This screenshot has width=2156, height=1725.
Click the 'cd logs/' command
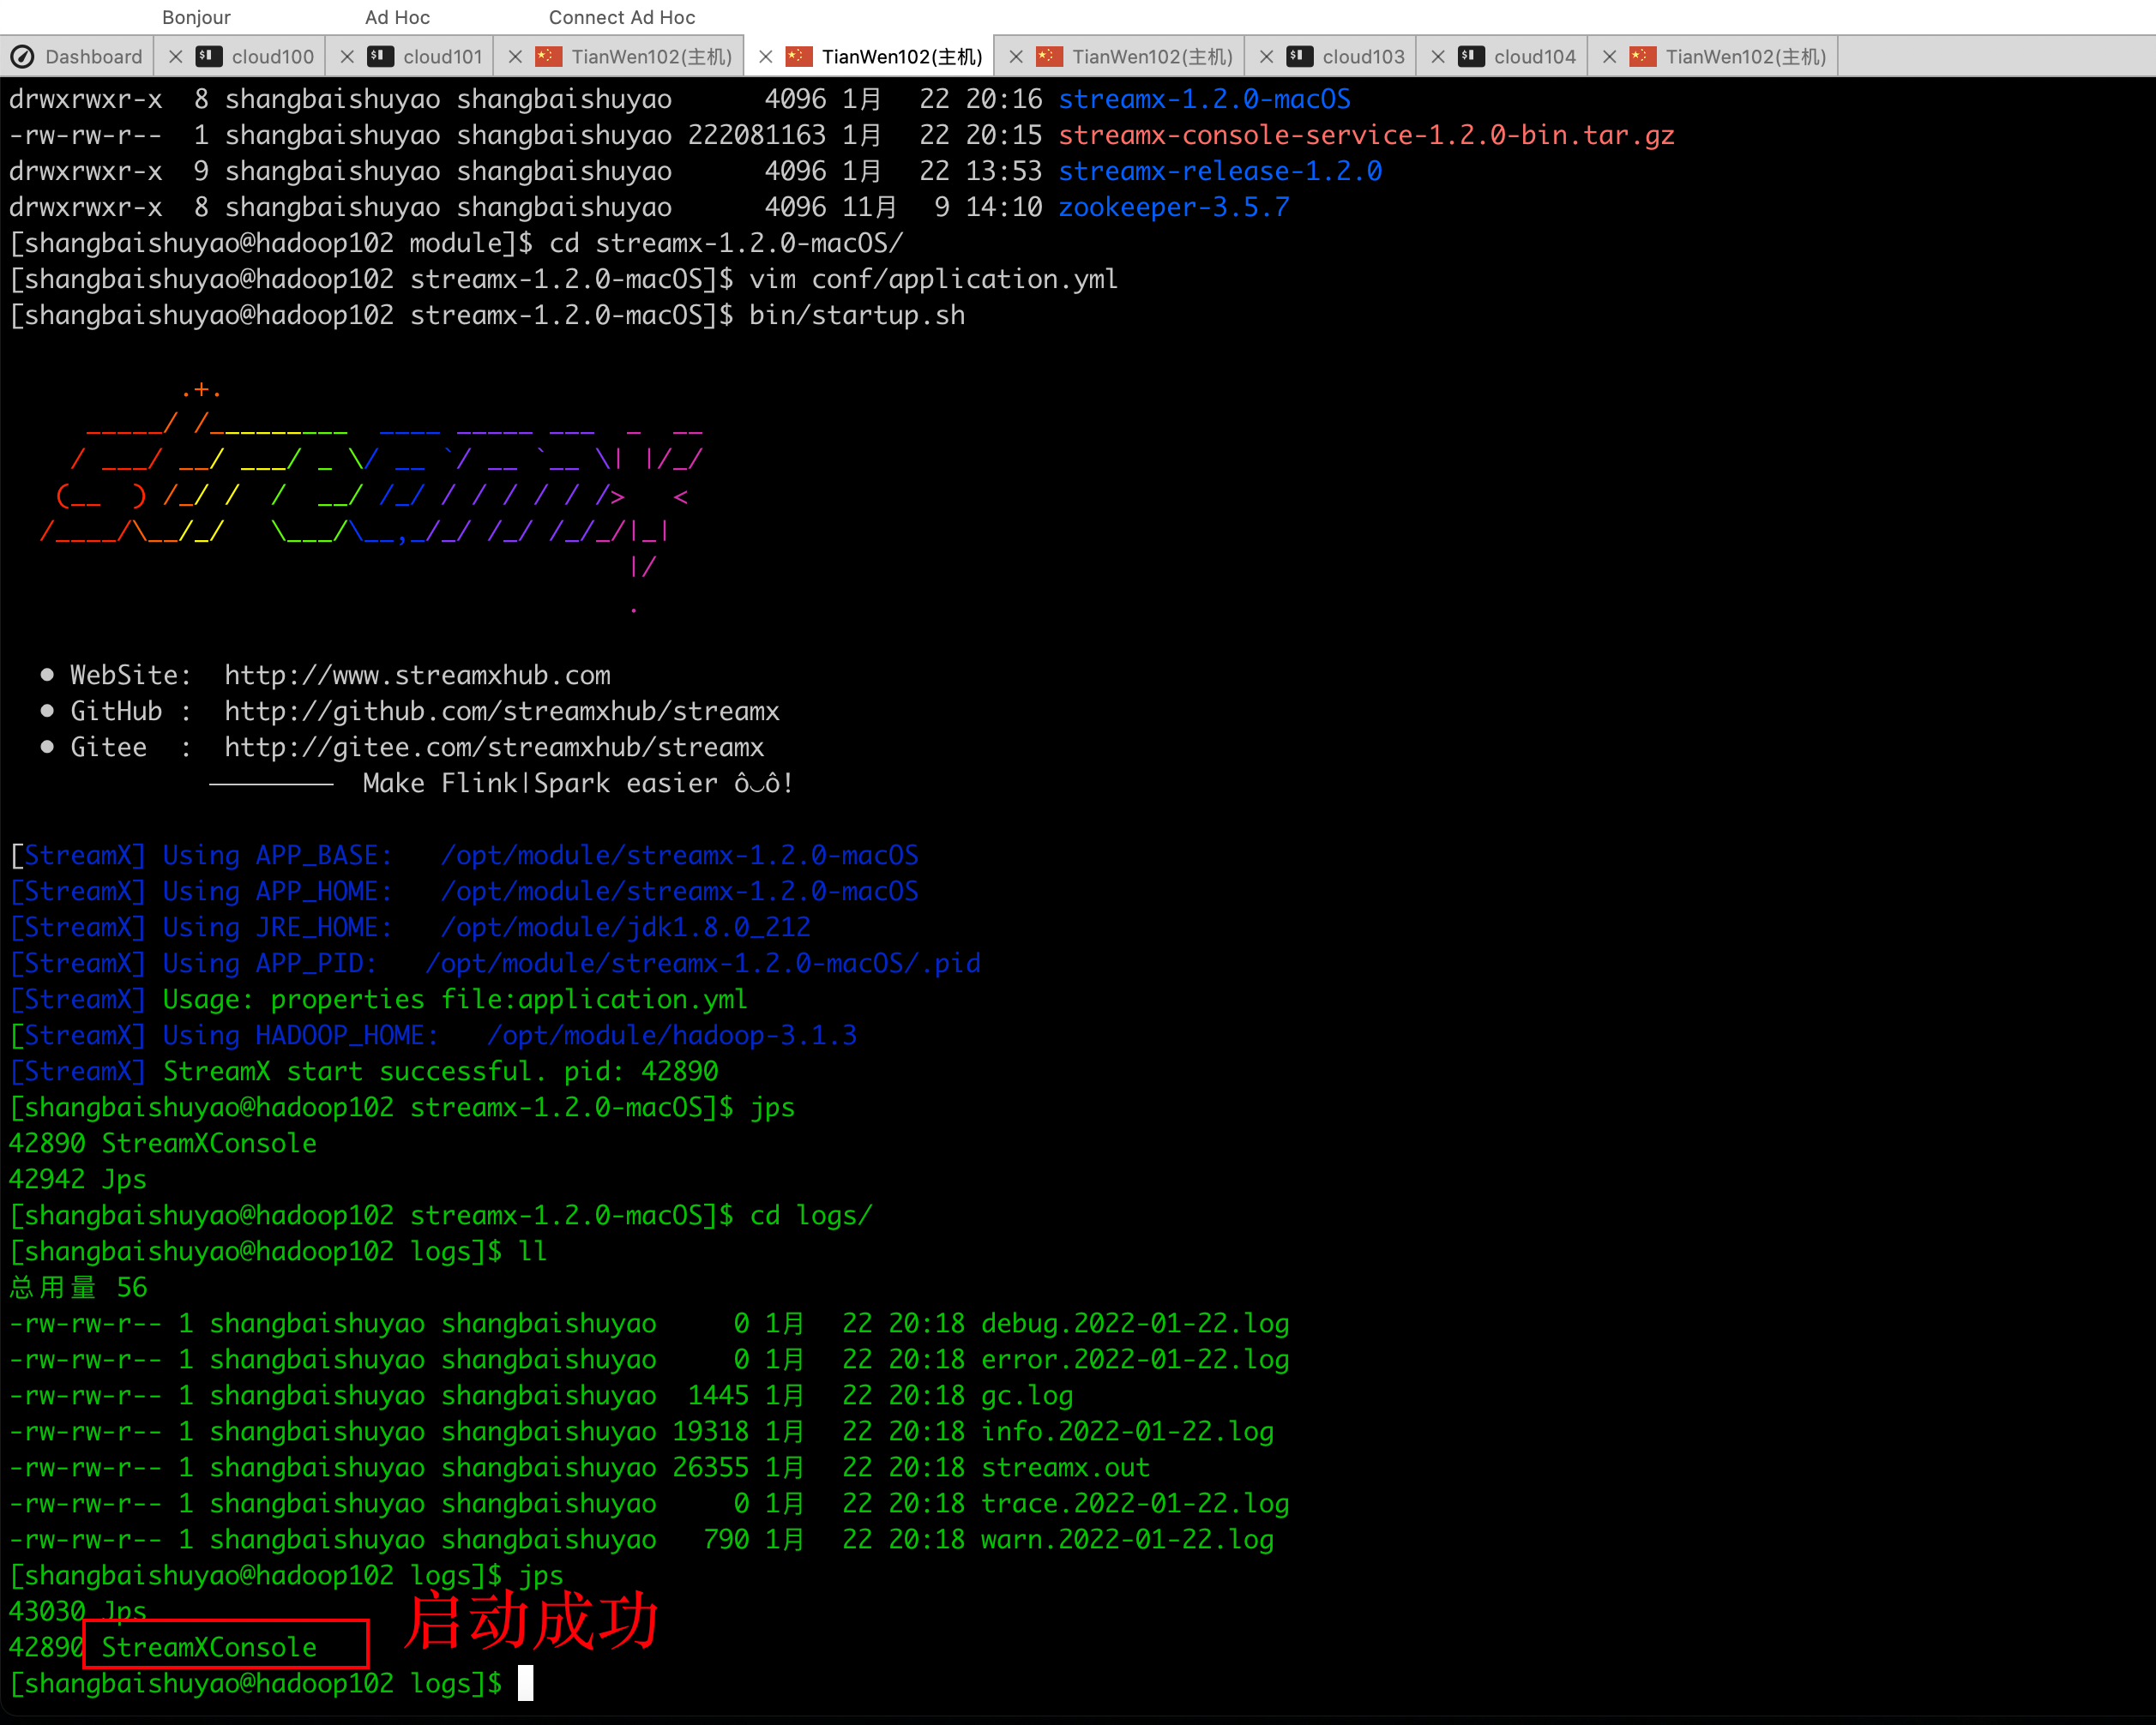tap(811, 1215)
